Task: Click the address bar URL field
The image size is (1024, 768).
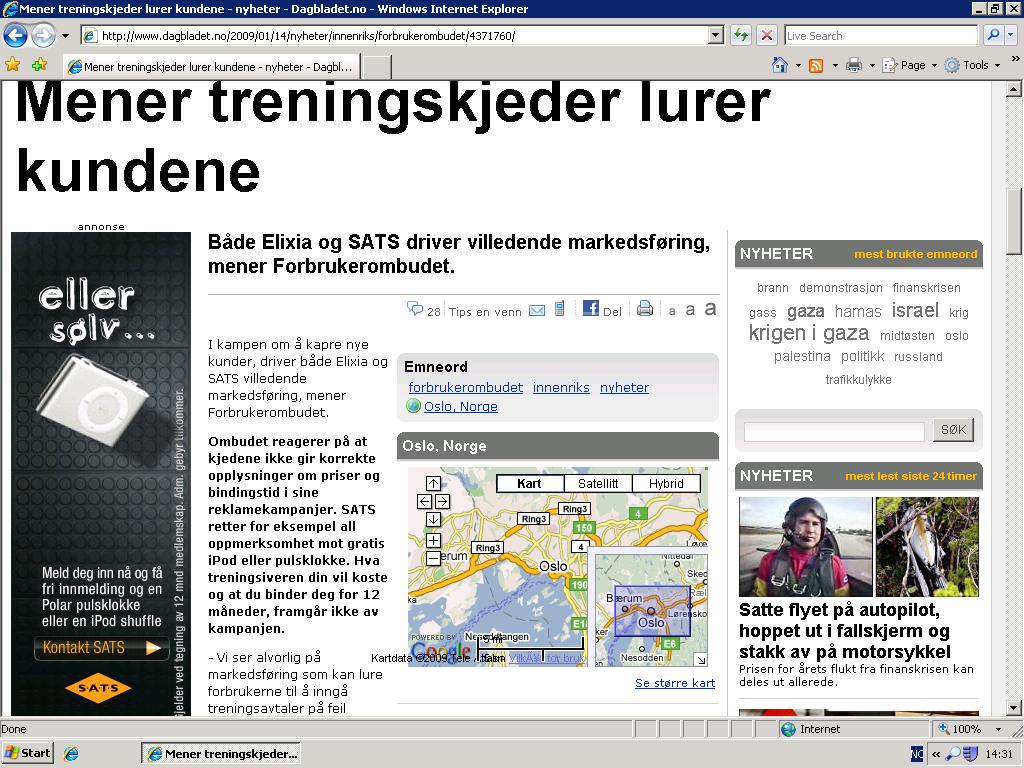Action: pos(394,36)
